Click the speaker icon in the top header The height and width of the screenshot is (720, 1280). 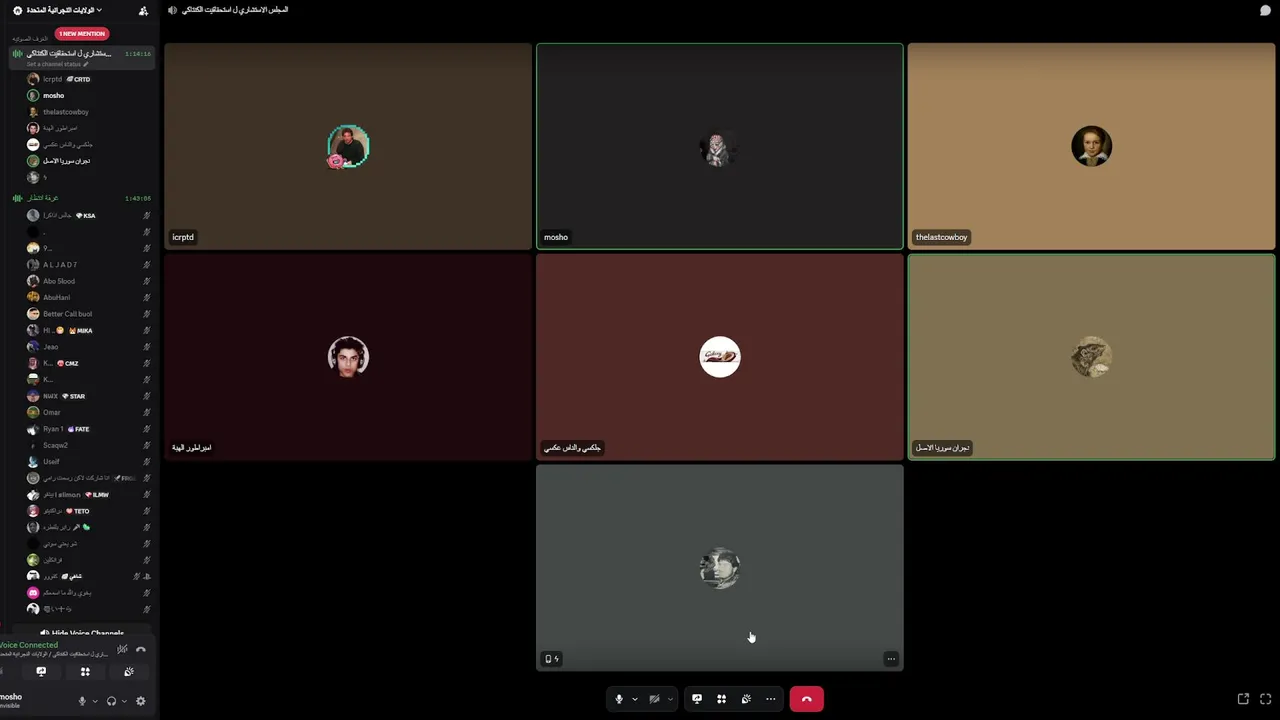pyautogui.click(x=172, y=10)
